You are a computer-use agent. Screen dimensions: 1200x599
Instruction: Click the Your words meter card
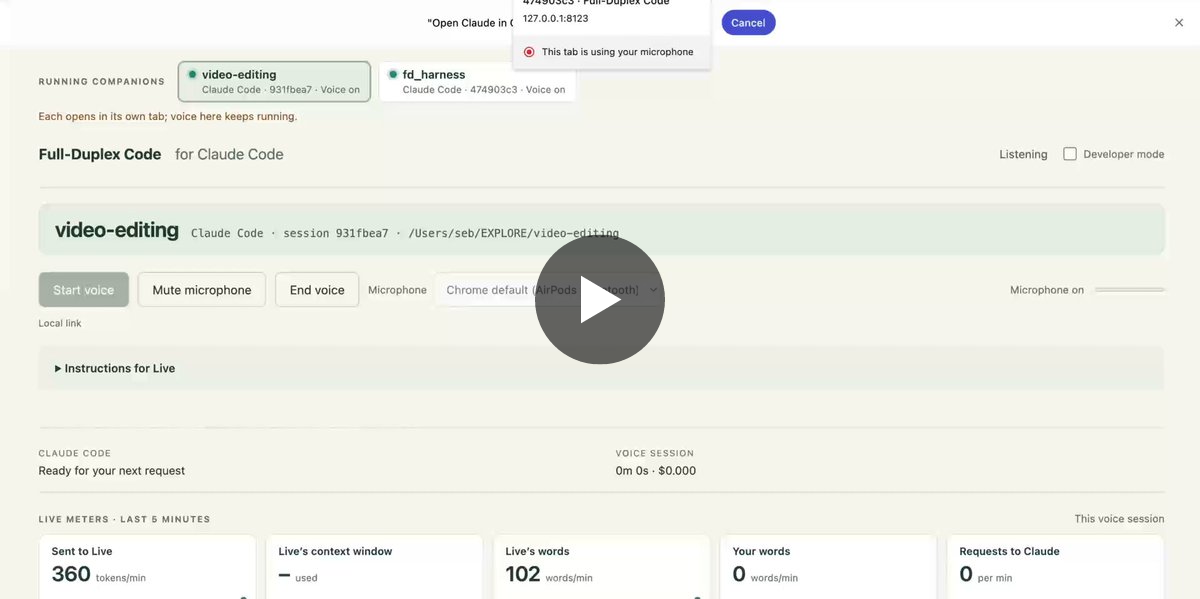tap(828, 567)
